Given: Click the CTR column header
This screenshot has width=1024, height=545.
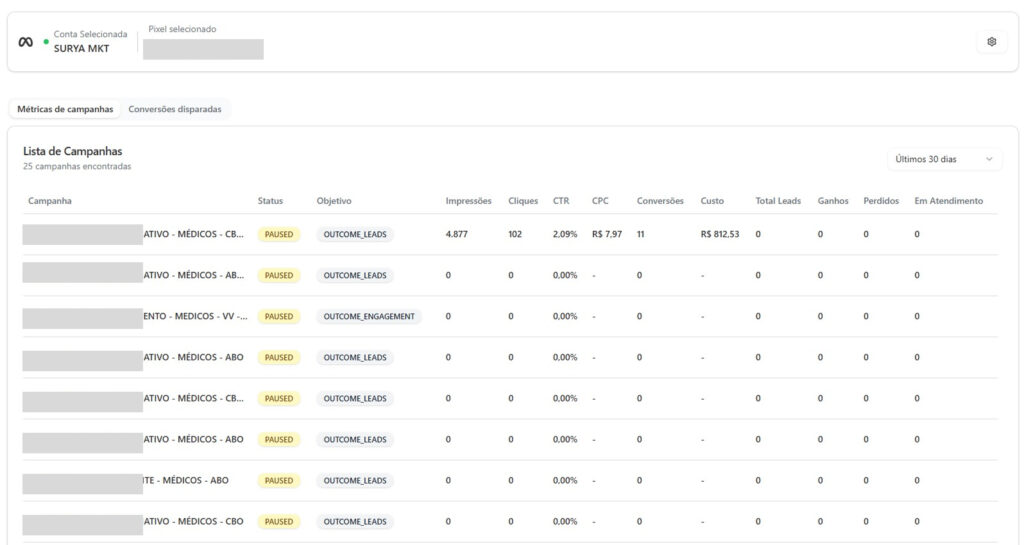Looking at the screenshot, I should pyautogui.click(x=561, y=201).
